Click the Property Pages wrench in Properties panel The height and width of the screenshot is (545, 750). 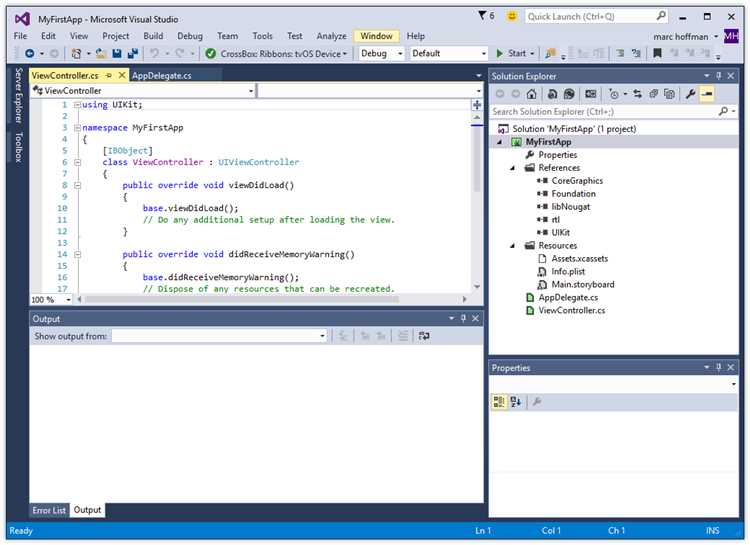(x=537, y=401)
